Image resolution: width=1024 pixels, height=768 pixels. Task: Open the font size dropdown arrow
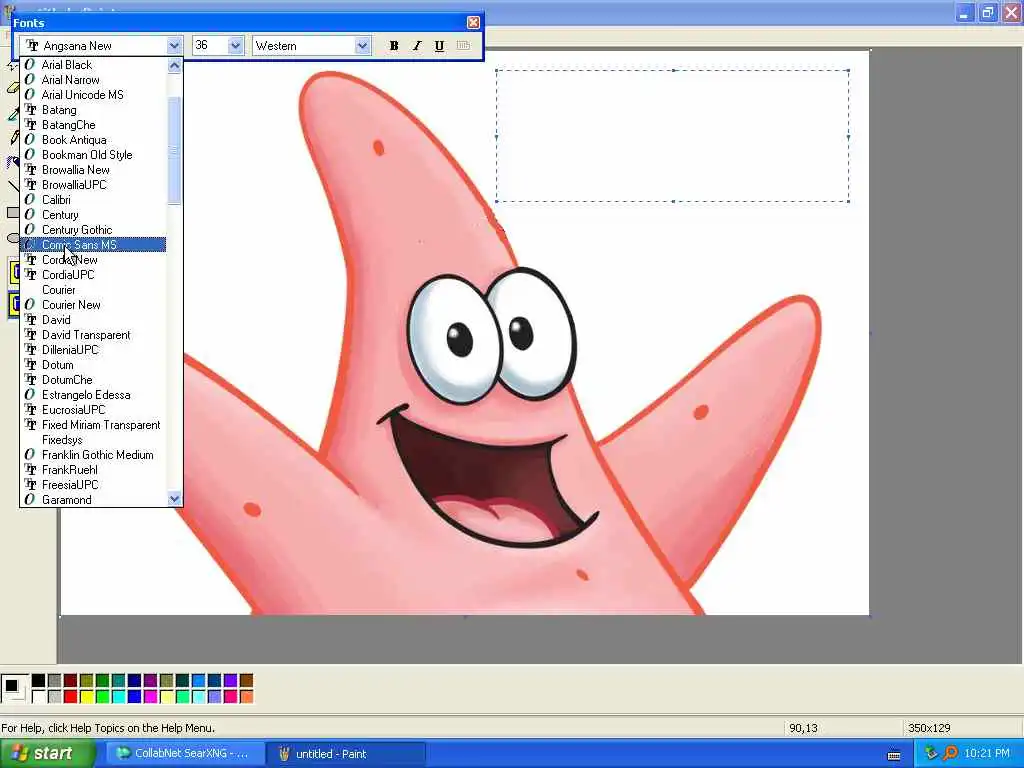235,46
